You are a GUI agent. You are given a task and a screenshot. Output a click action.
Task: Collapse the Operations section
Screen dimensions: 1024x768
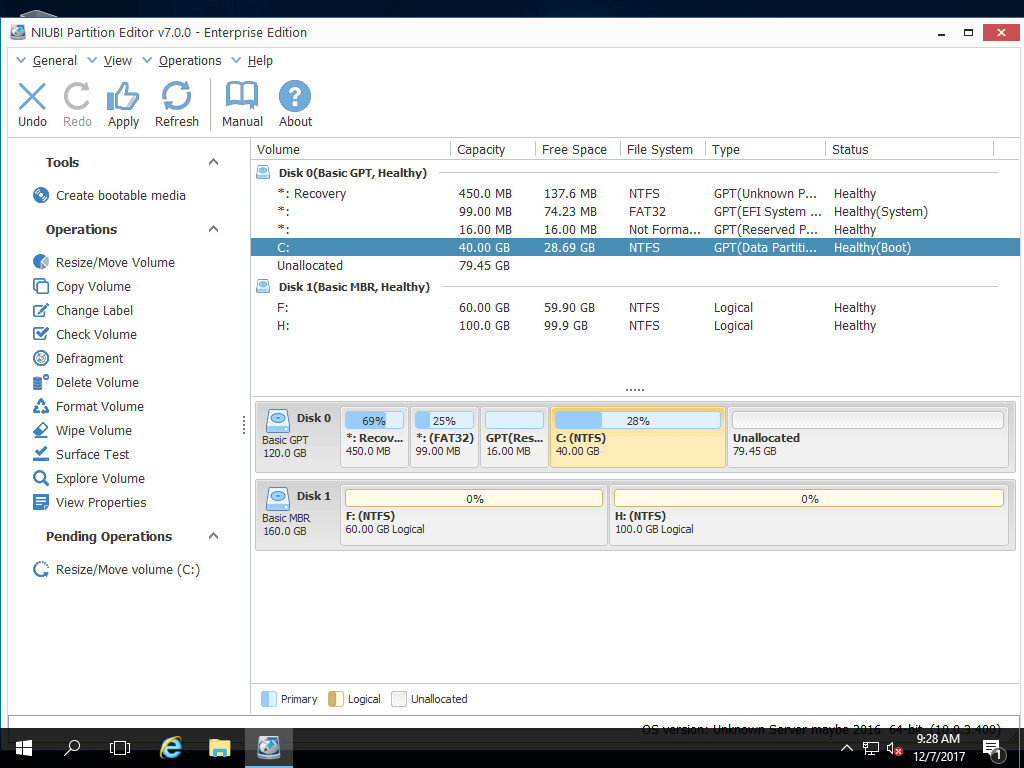pyautogui.click(x=213, y=229)
